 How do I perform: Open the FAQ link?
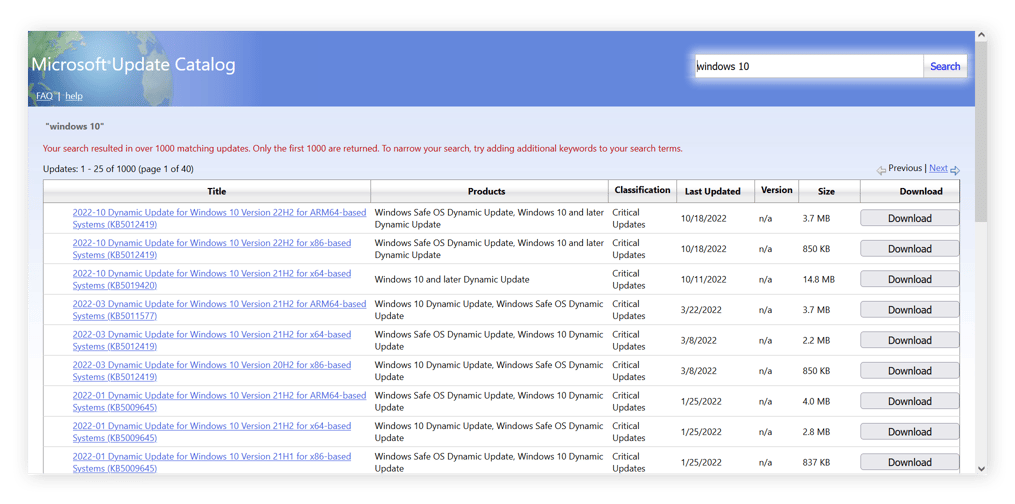click(x=44, y=96)
